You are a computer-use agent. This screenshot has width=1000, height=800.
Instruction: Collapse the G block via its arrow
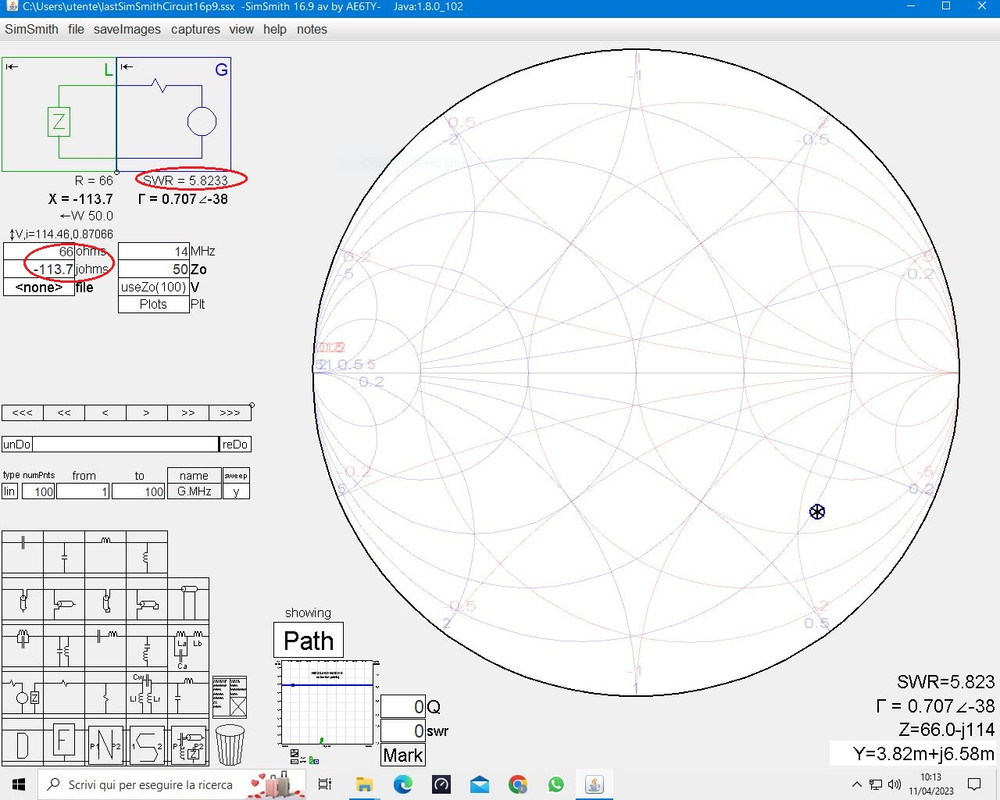coord(127,66)
